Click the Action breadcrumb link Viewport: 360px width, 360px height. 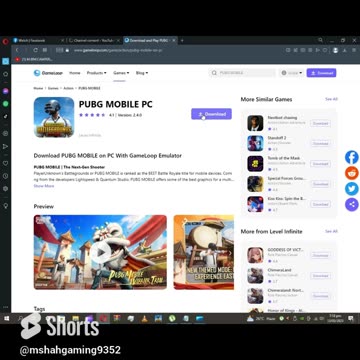click(68, 88)
